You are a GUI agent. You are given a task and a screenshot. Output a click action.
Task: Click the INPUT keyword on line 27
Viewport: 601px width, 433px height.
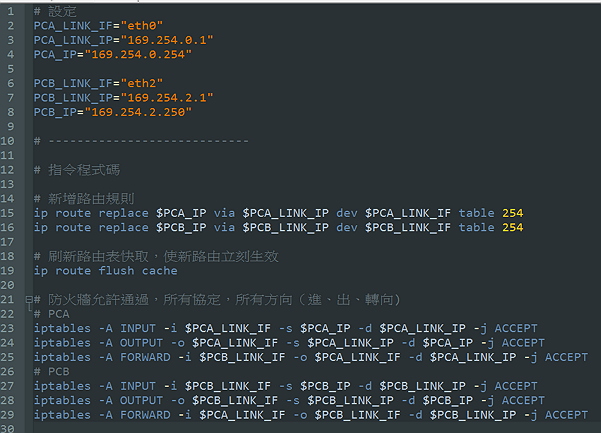tap(138, 386)
